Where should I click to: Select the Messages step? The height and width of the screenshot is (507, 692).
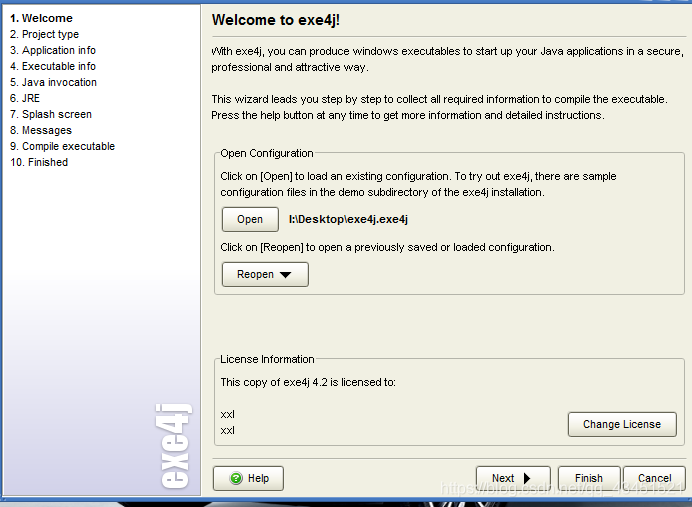[x=41, y=130]
